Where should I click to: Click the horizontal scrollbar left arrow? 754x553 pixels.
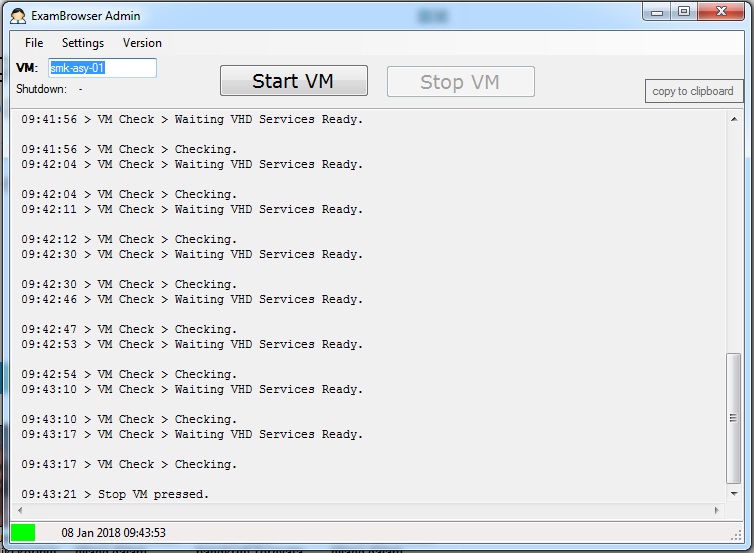(20, 510)
